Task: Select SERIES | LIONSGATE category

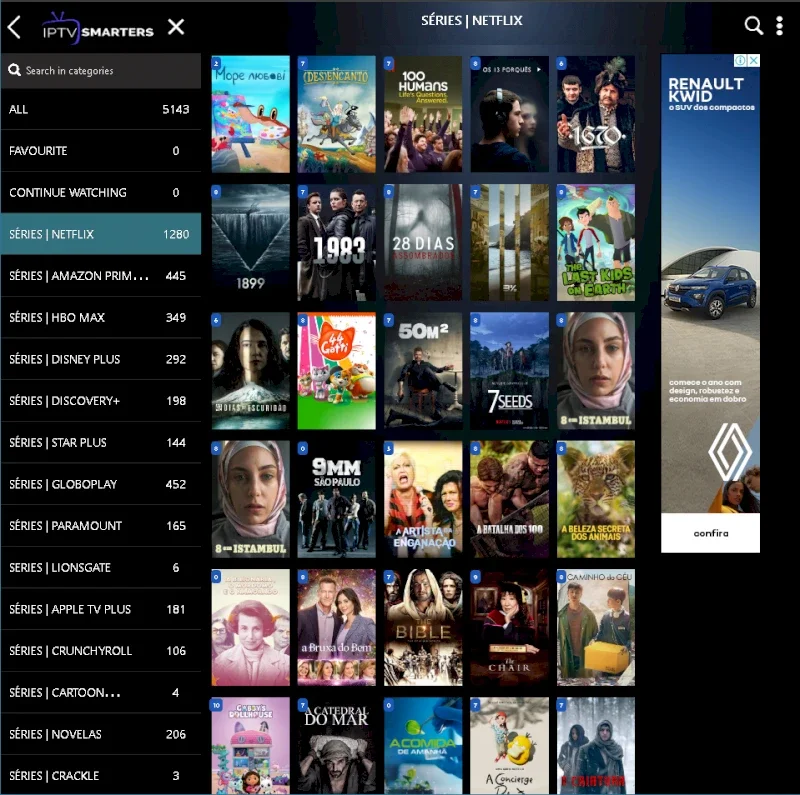Action: click(101, 567)
